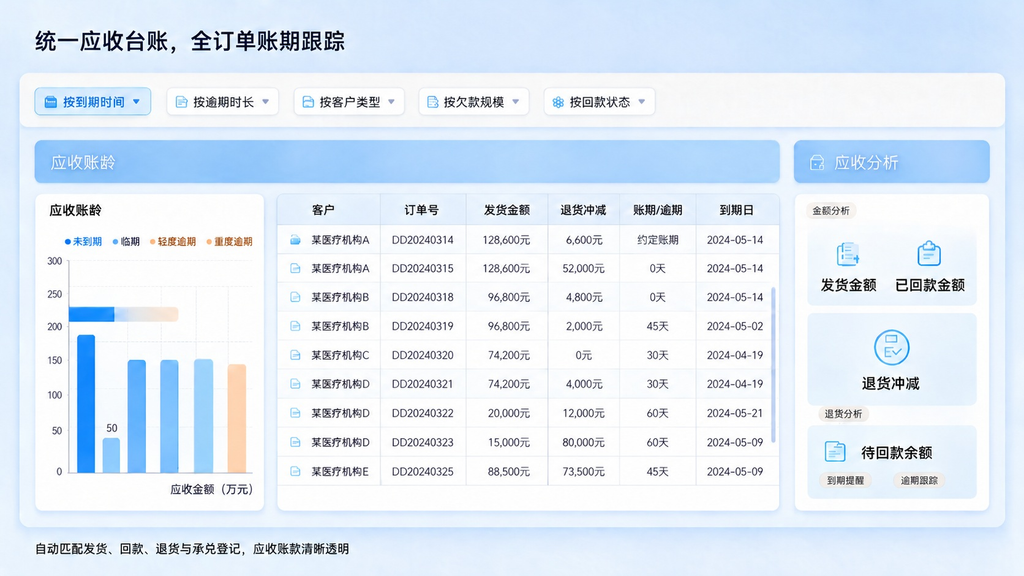Click the 到期提醒 tag button
This screenshot has height=576, width=1024.
point(845,480)
